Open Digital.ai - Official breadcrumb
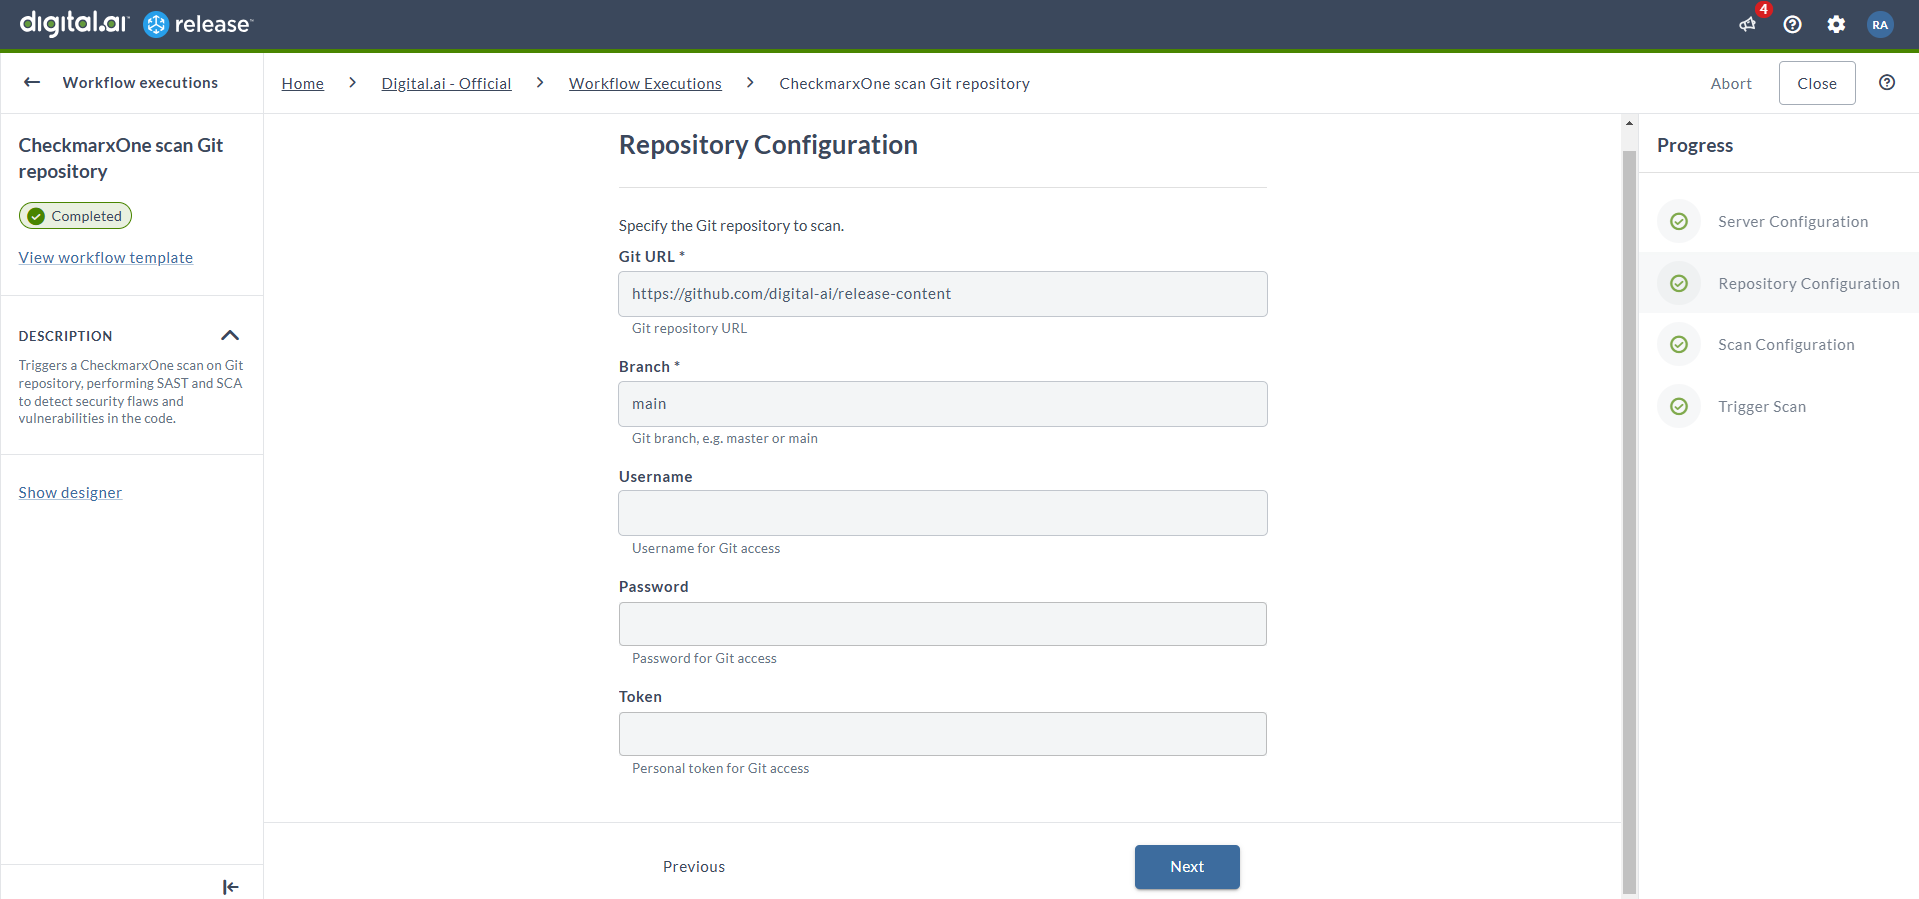This screenshot has width=1919, height=899. click(446, 84)
